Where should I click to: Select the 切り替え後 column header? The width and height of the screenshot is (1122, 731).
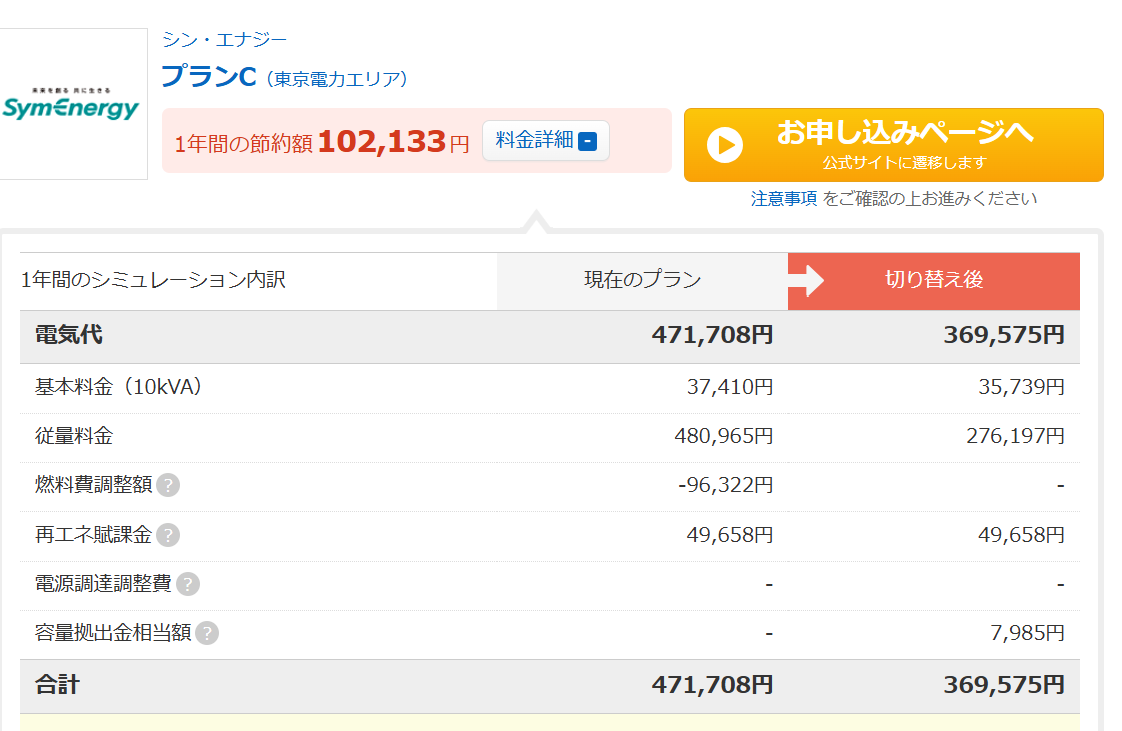click(x=933, y=281)
